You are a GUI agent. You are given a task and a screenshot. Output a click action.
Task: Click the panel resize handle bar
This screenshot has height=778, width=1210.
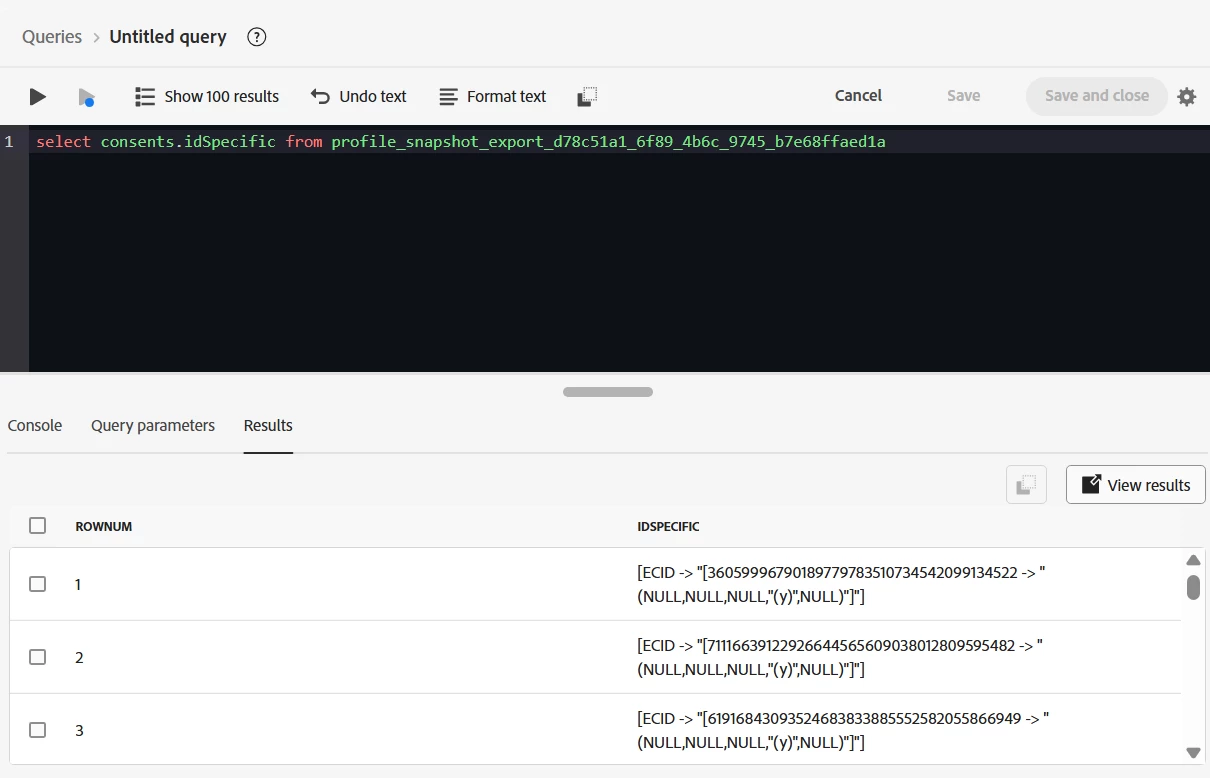coord(608,392)
